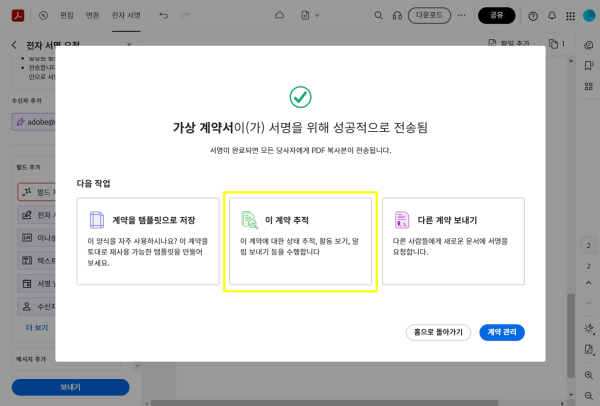Image resolution: width=600 pixels, height=406 pixels.
Task: Click the headphones read-aloud icon
Action: point(397,16)
